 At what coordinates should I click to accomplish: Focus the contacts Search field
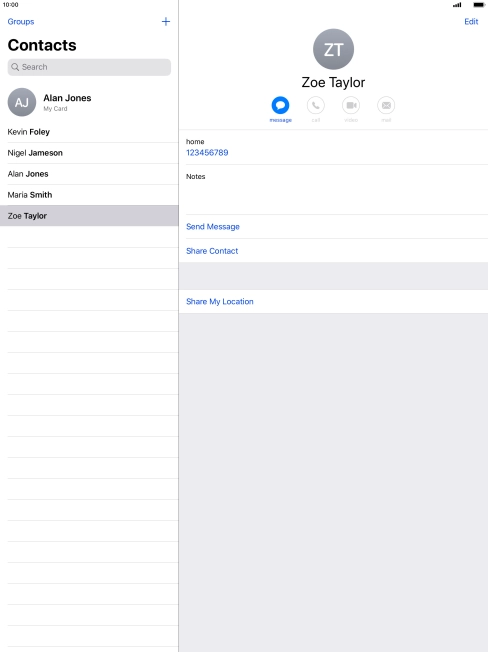pos(89,67)
